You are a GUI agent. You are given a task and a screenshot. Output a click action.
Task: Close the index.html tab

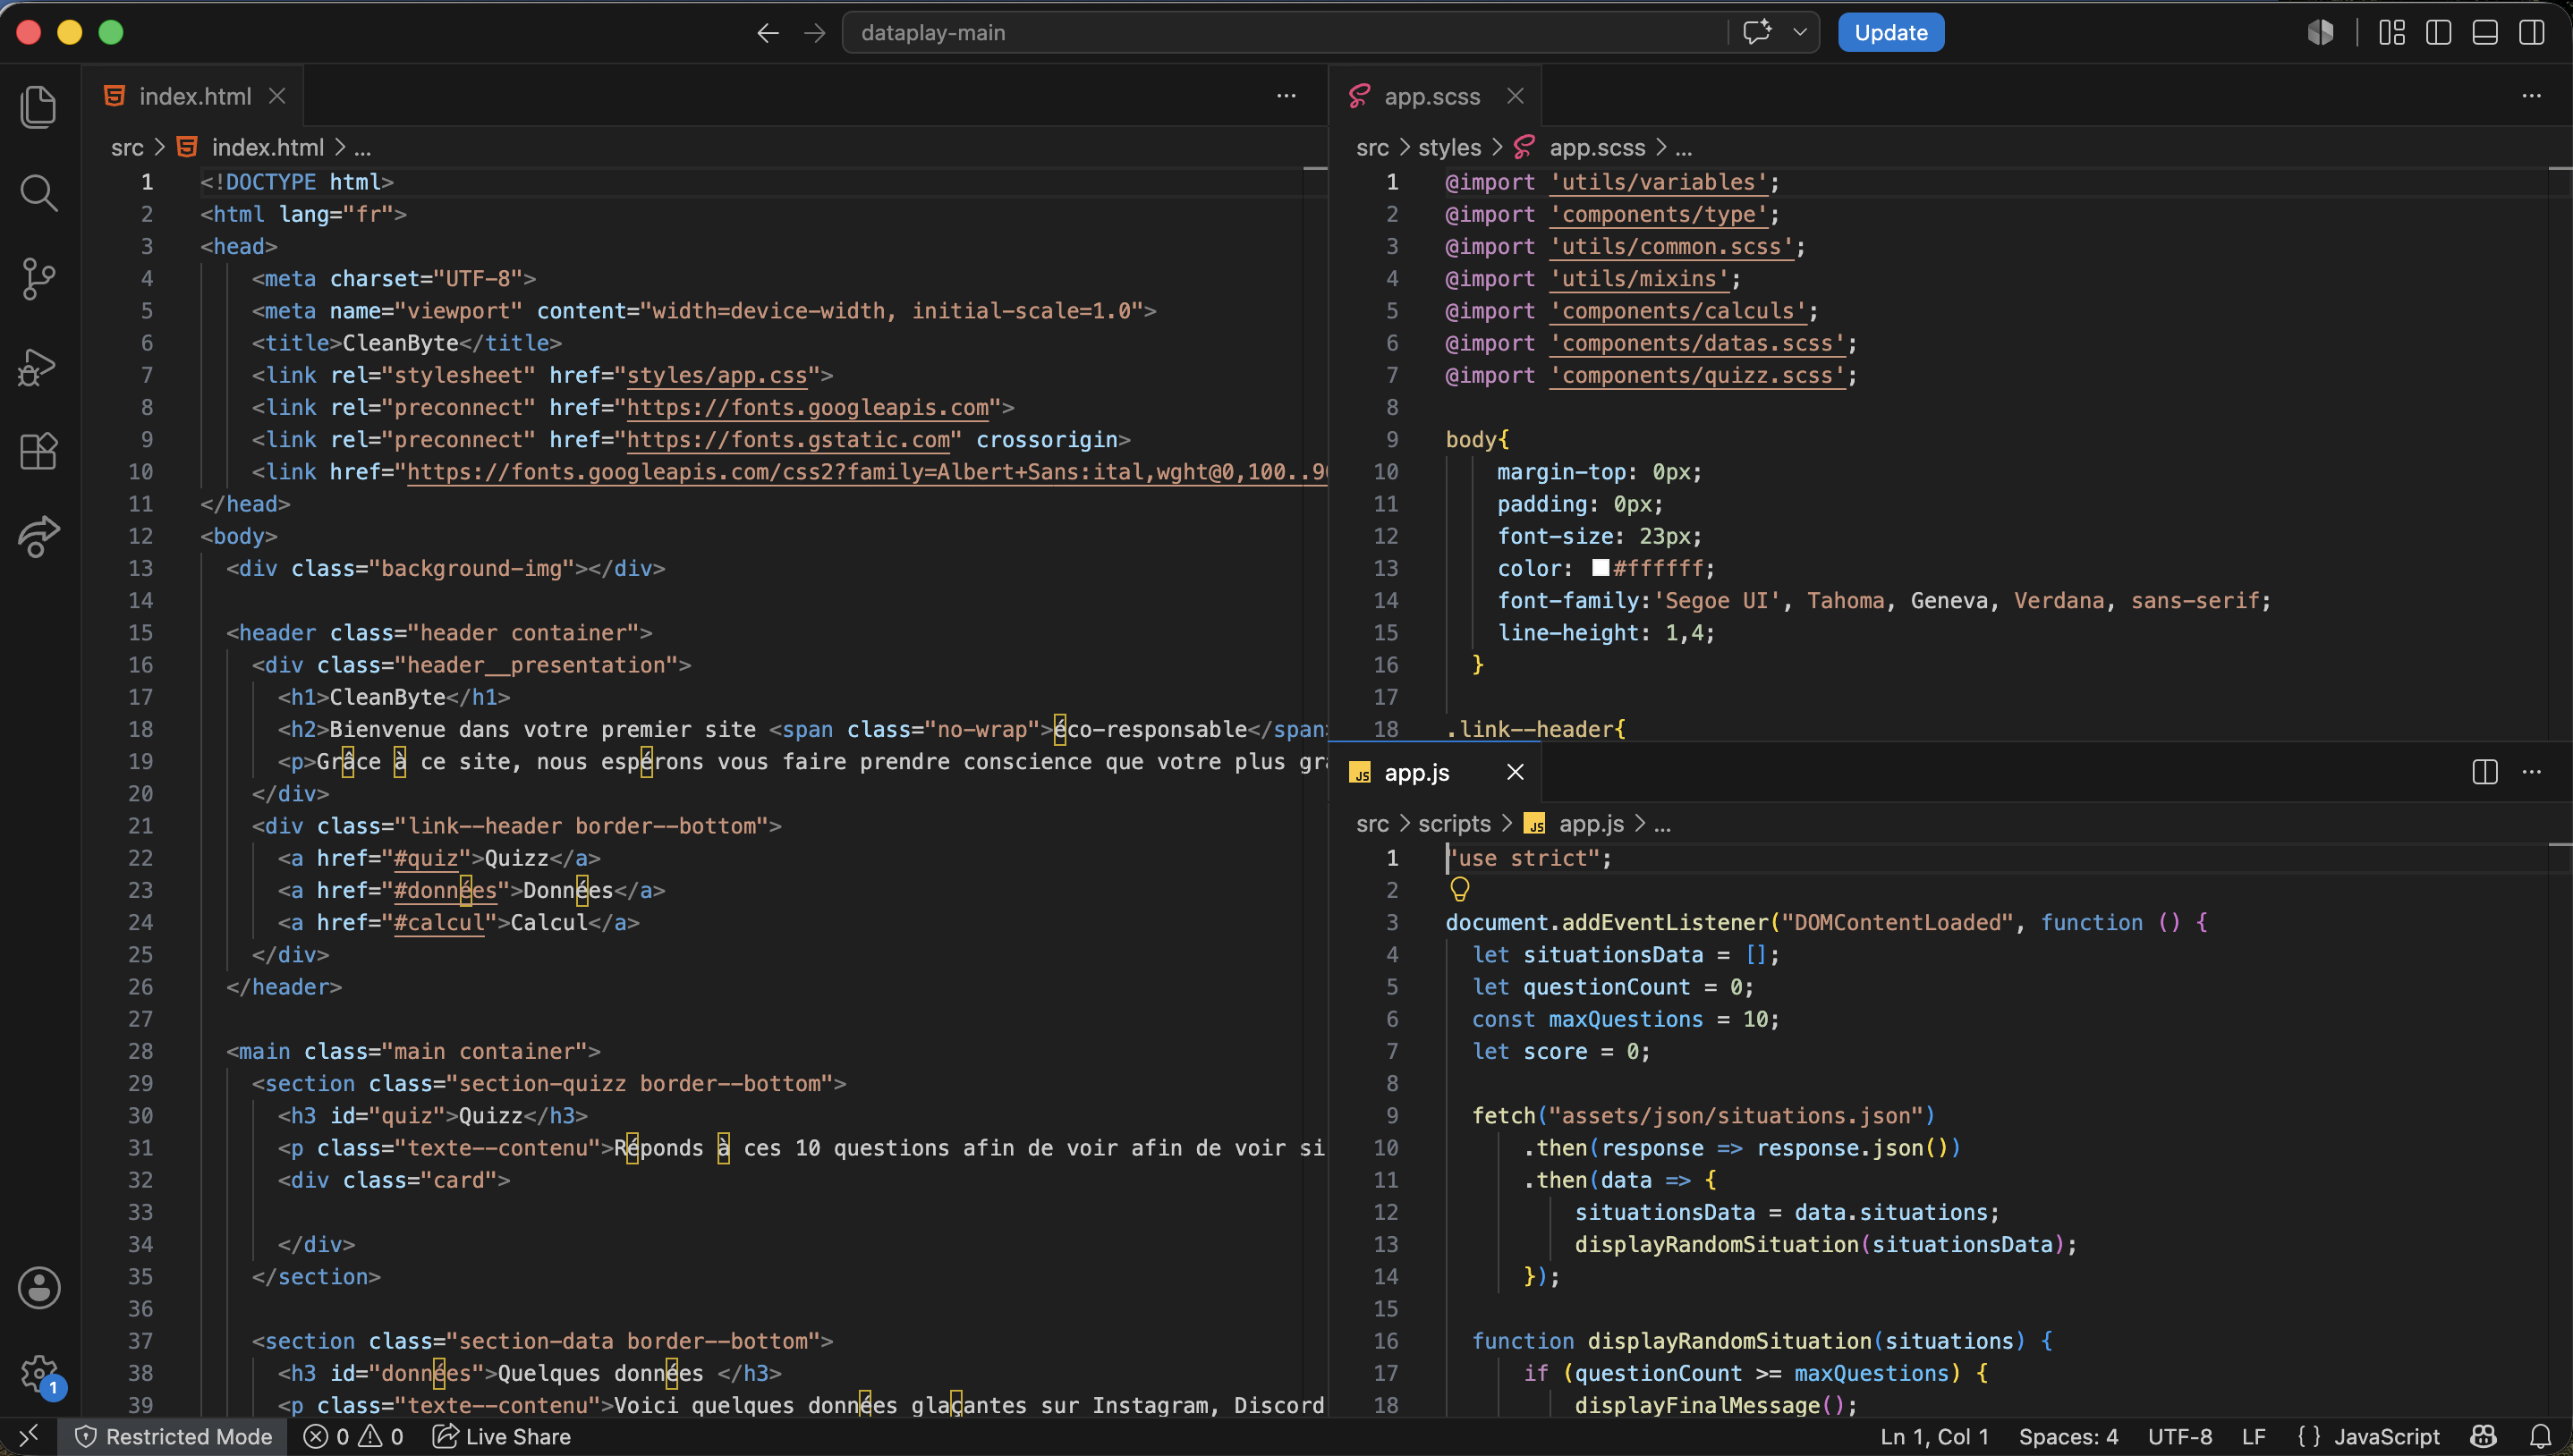(x=277, y=96)
